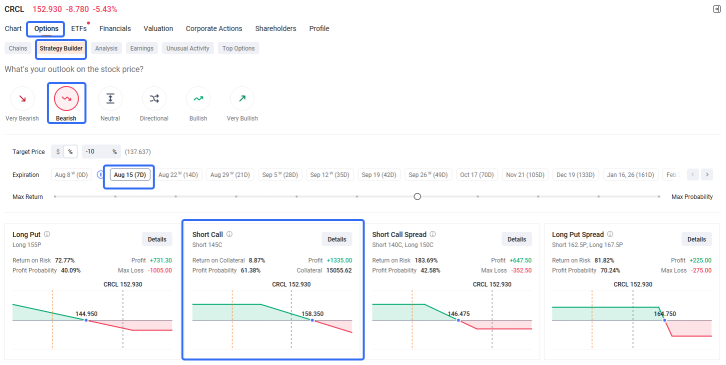This screenshot has height=365, width=726.
Task: View Details for Long Put strategy
Action: [157, 239]
